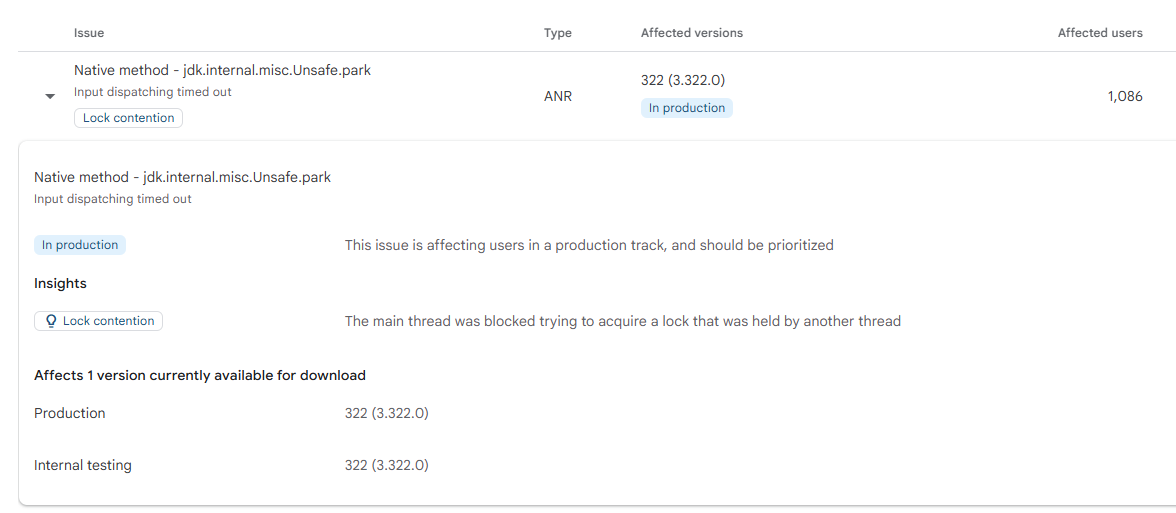This screenshot has height=513, width=1176.
Task: Click Native method title in details panel
Action: pos(182,178)
